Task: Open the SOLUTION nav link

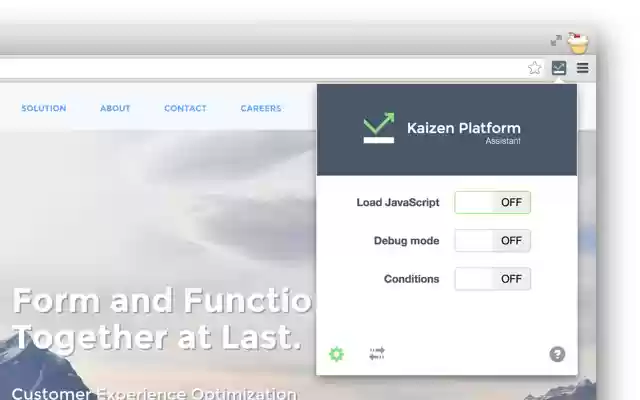Action: tap(44, 109)
